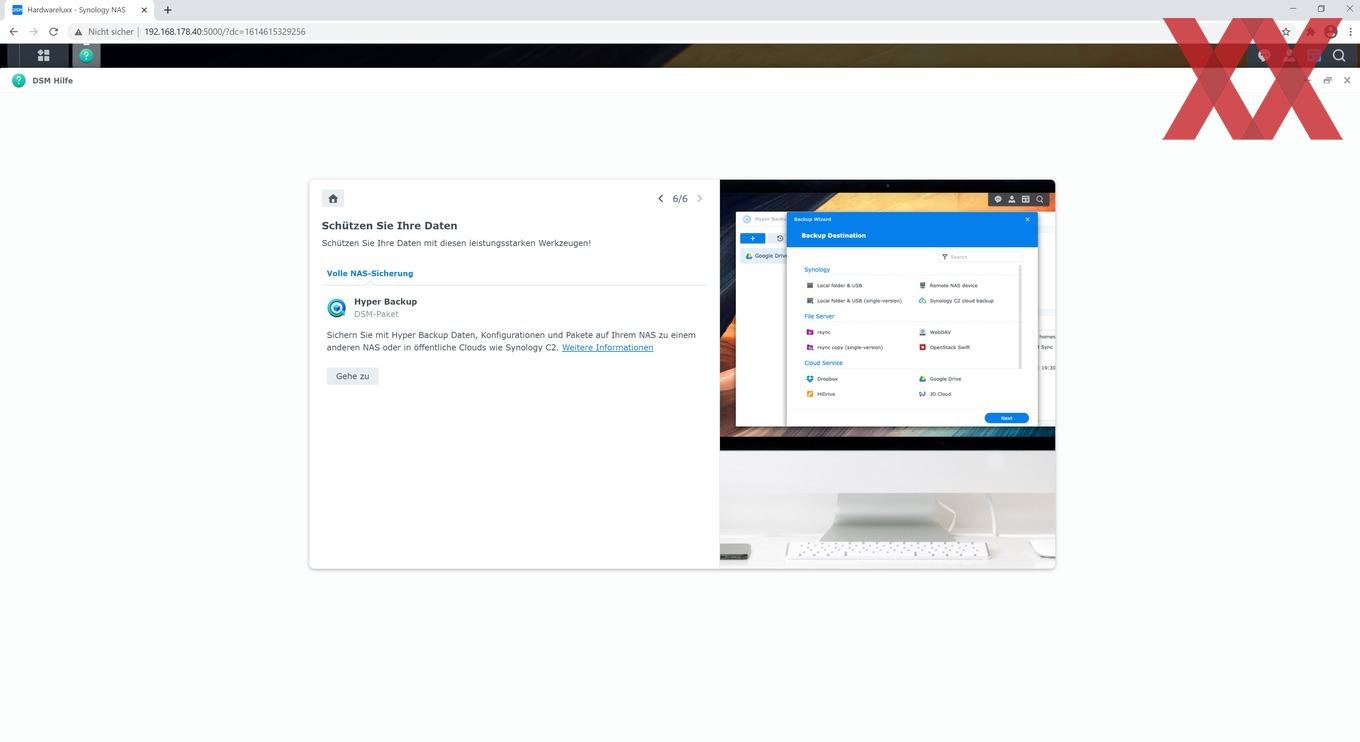Click the 6/6 page counter

pyautogui.click(x=680, y=199)
